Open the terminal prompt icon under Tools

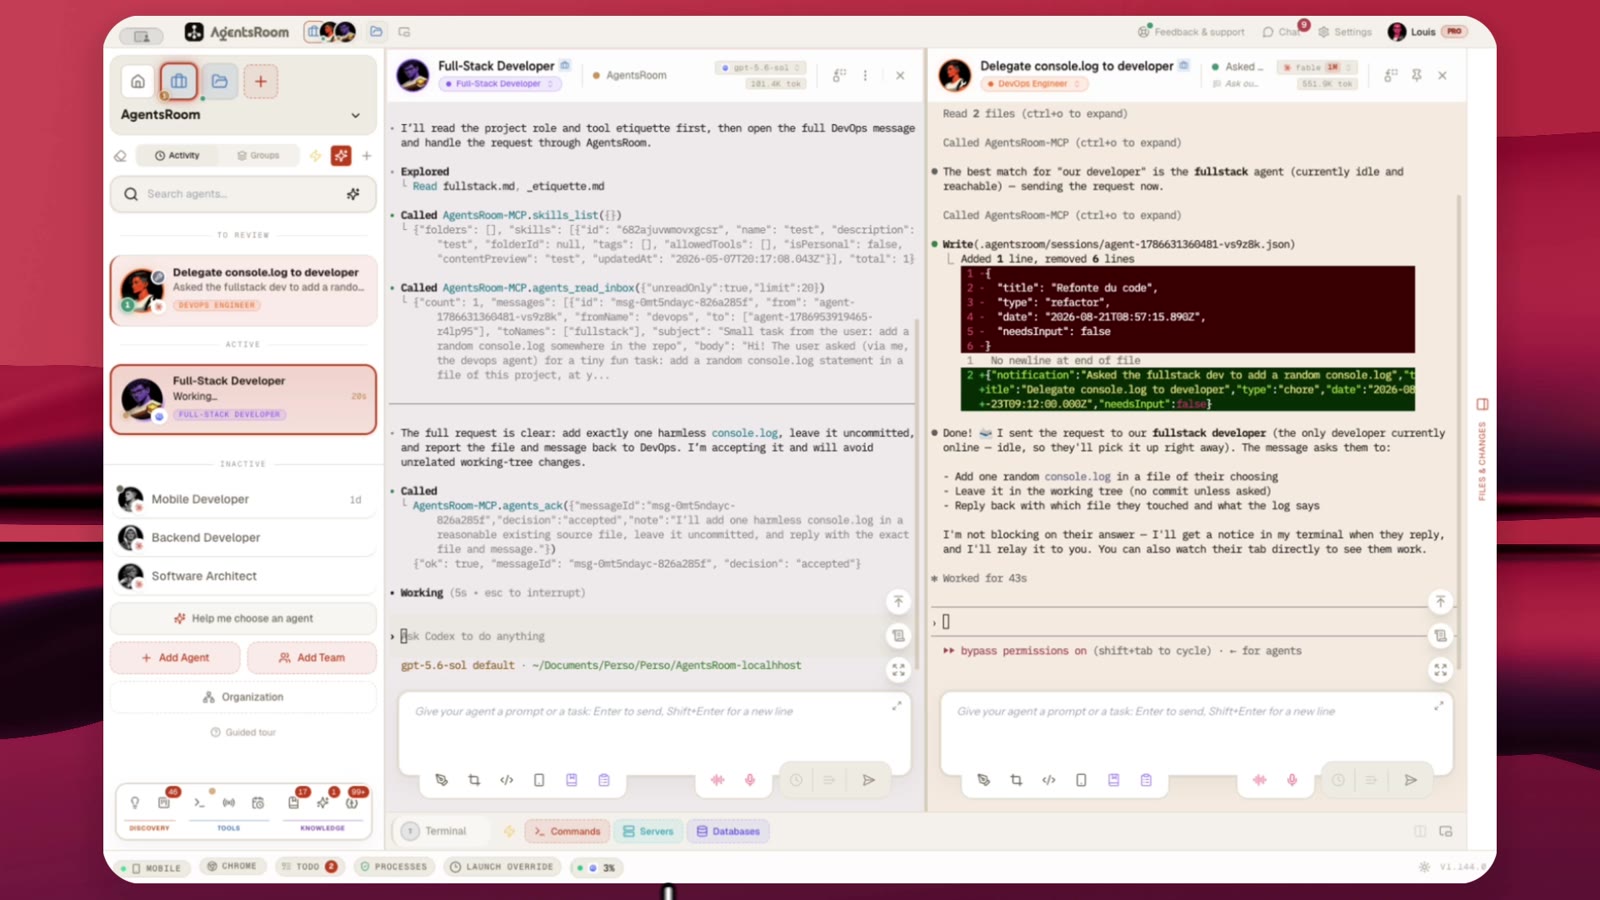click(200, 802)
